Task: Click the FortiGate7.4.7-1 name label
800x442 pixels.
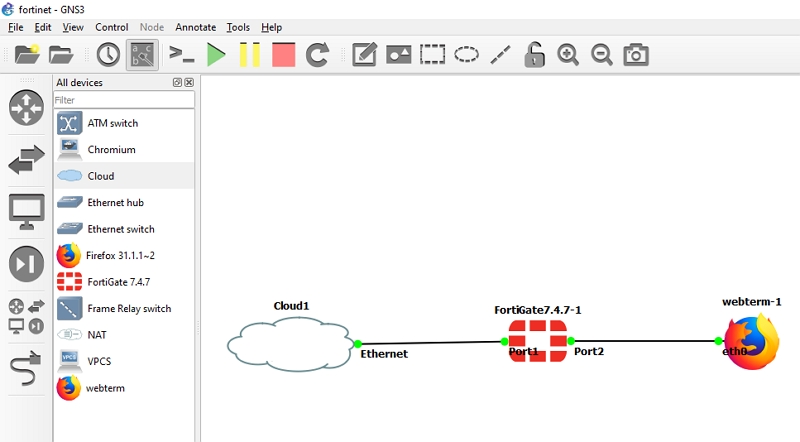Action: coord(538,310)
